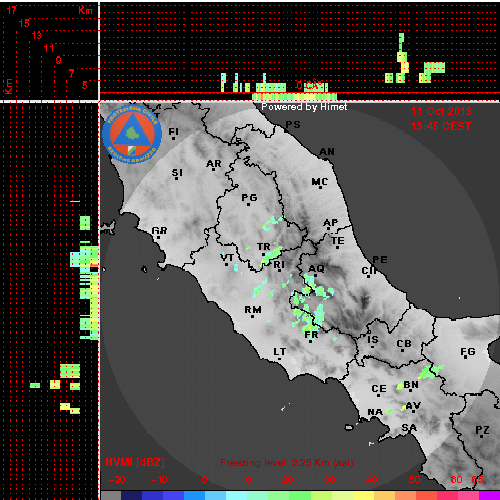This screenshot has height=500, width=500.
Task: Click the 'Powered by Himet' text
Action: coord(304,107)
